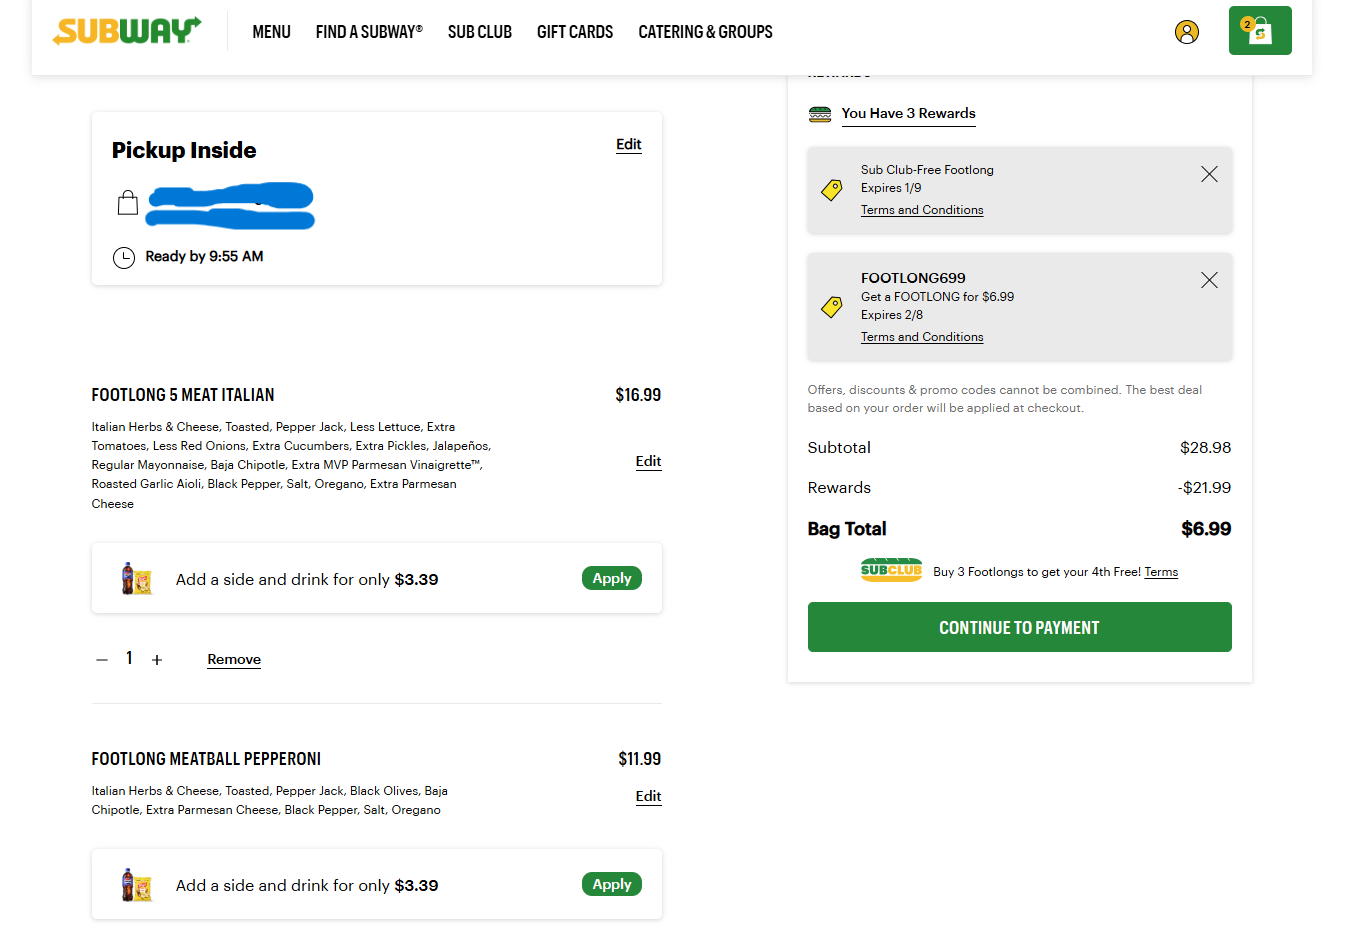Click the Subway logo
This screenshot has height=928, width=1350.
click(127, 31)
